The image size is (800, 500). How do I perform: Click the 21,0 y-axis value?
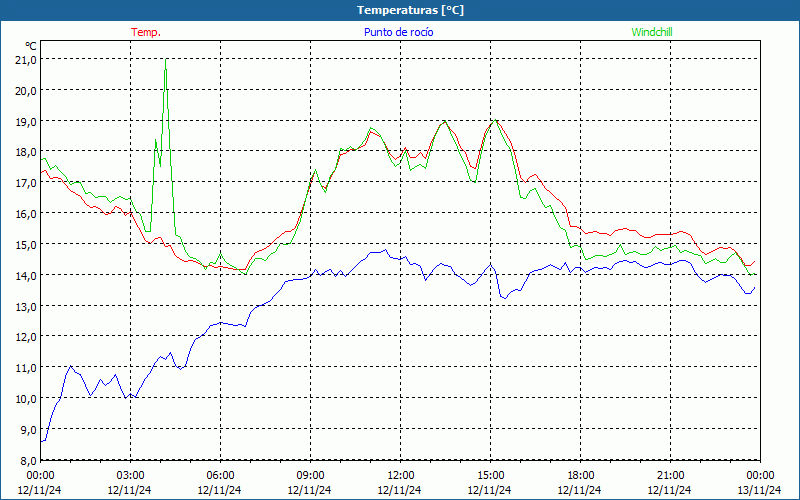tap(27, 60)
